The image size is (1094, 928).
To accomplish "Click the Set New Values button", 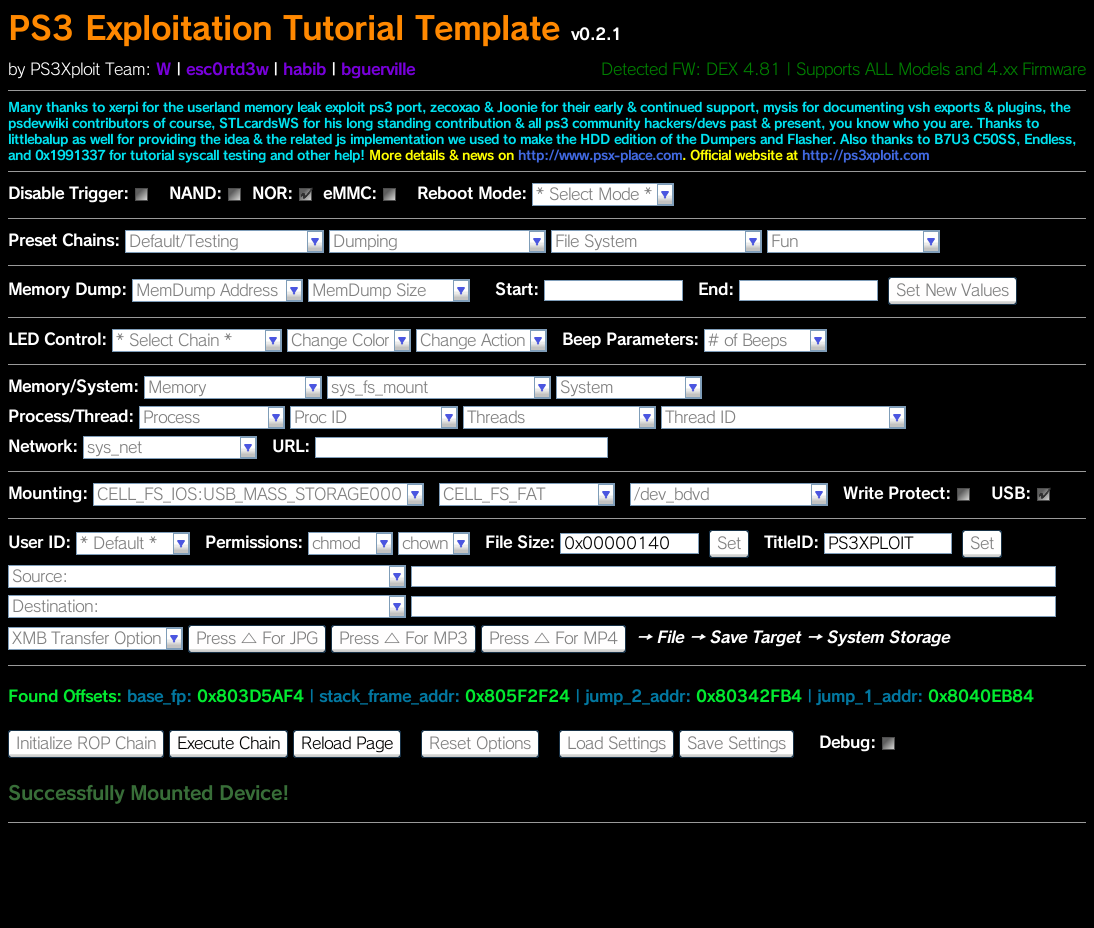I will click(x=952, y=290).
